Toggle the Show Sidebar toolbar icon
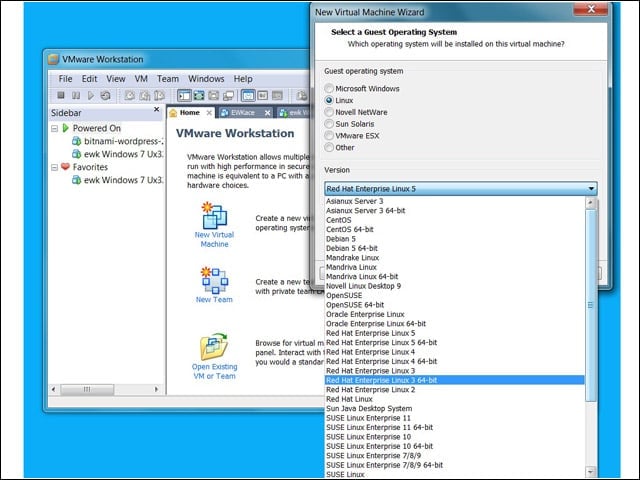The width and height of the screenshot is (640, 480). (184, 96)
